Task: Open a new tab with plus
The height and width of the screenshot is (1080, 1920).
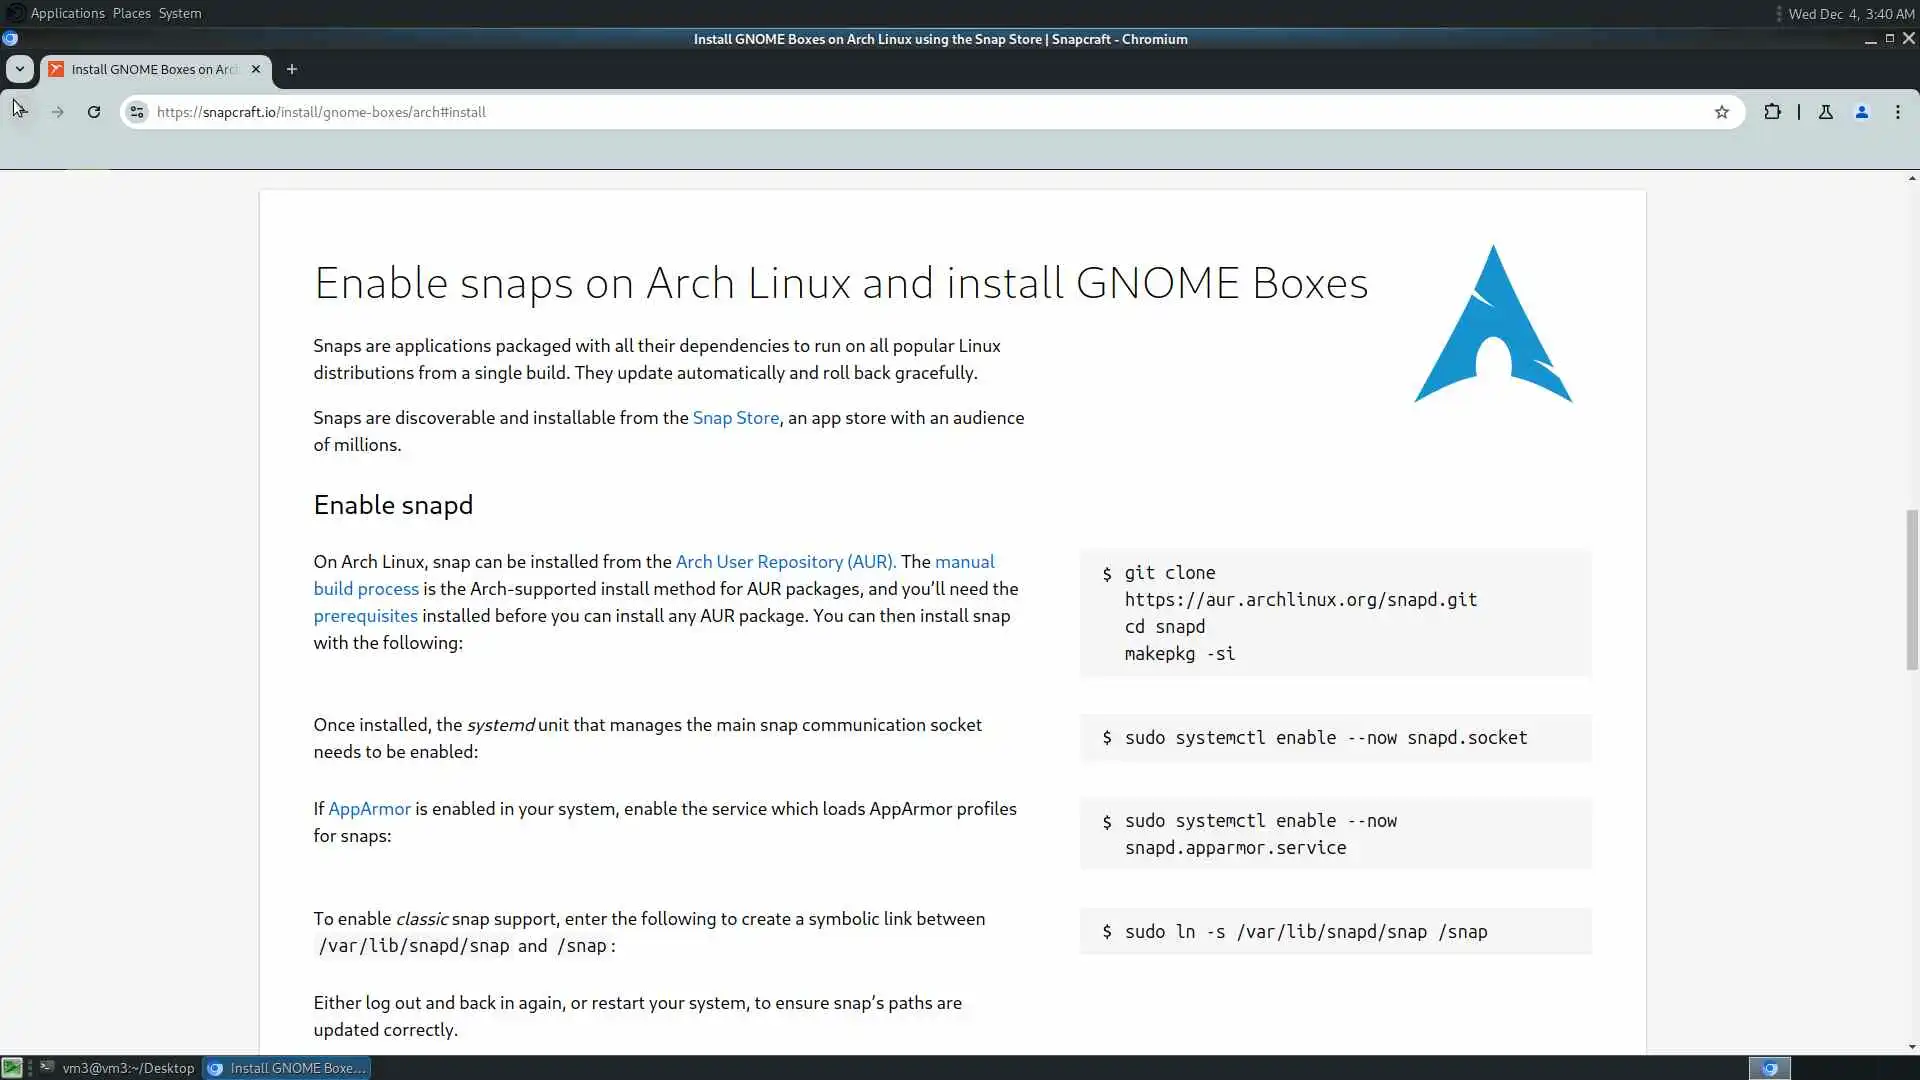Action: 291,69
